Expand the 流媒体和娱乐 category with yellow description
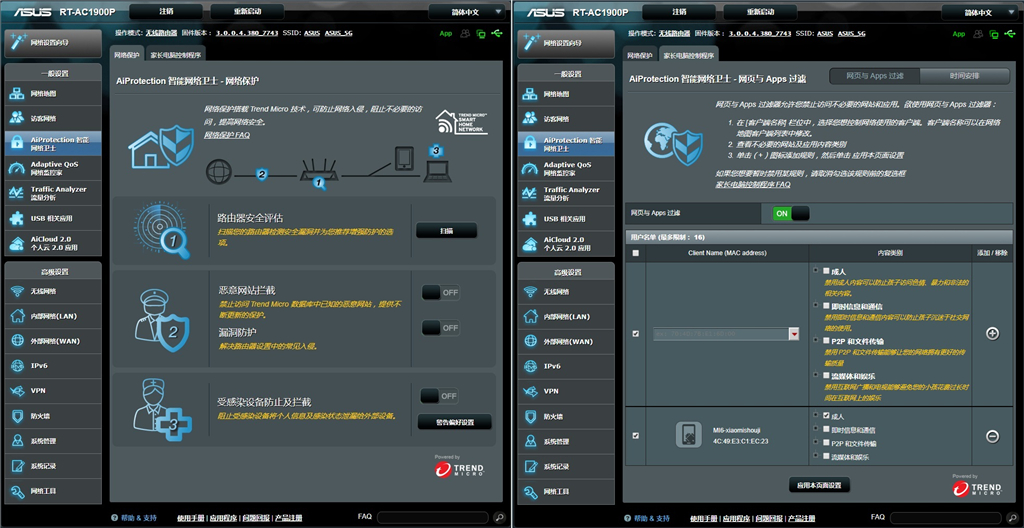Viewport: 1024px width, 528px height. [x=816, y=376]
